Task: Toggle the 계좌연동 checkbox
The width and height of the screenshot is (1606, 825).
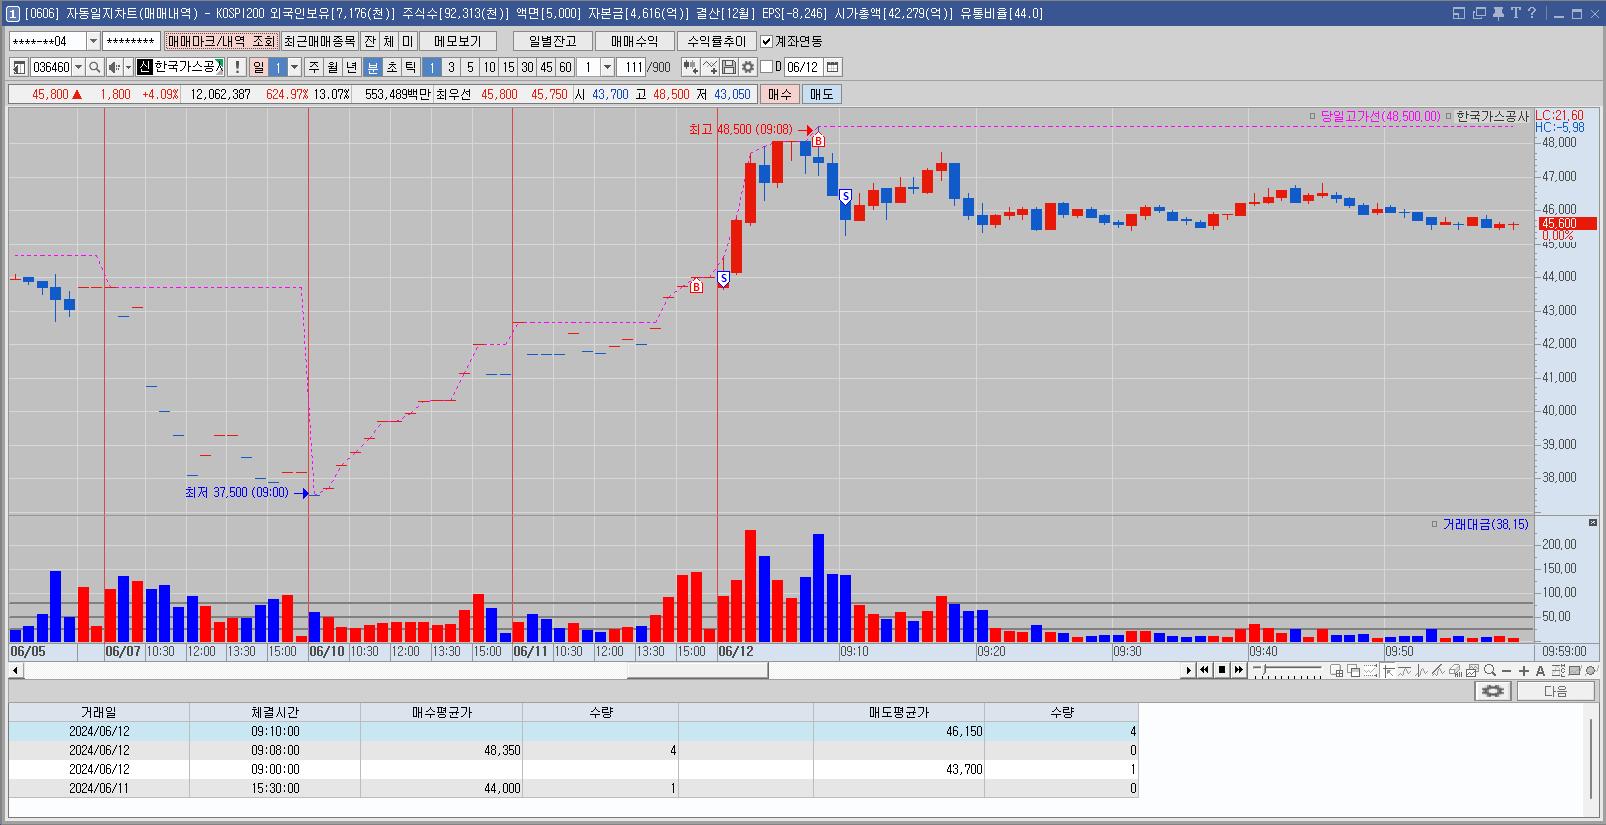Action: (x=766, y=41)
